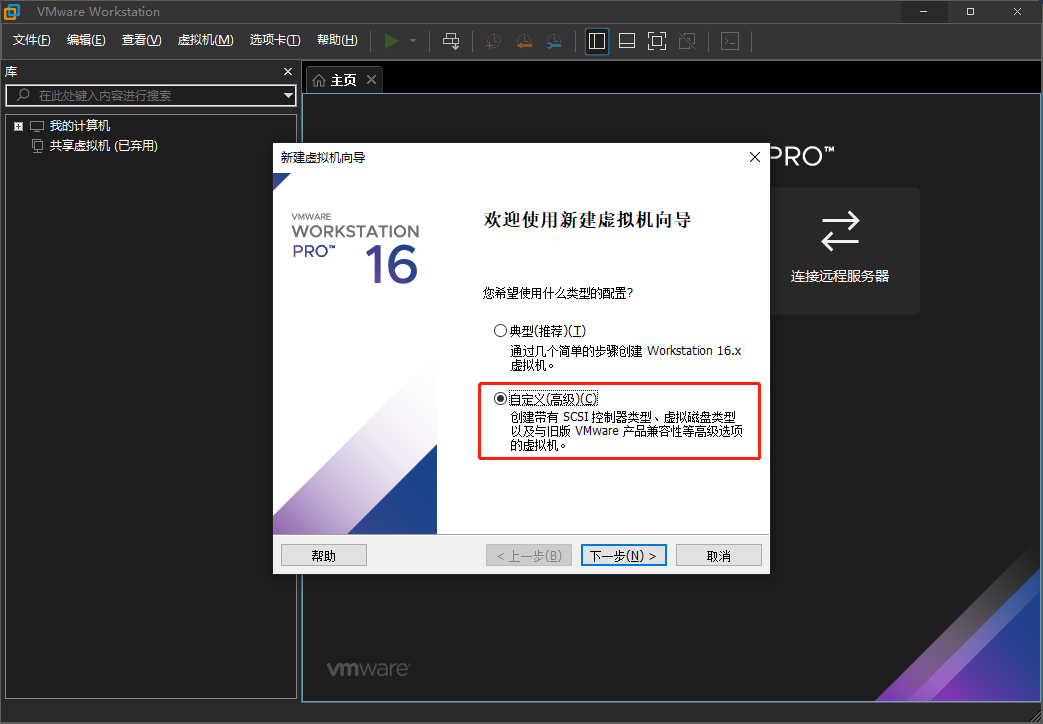This screenshot has width=1043, height=724.
Task: Switch to the 主页 tab
Action: 343,80
